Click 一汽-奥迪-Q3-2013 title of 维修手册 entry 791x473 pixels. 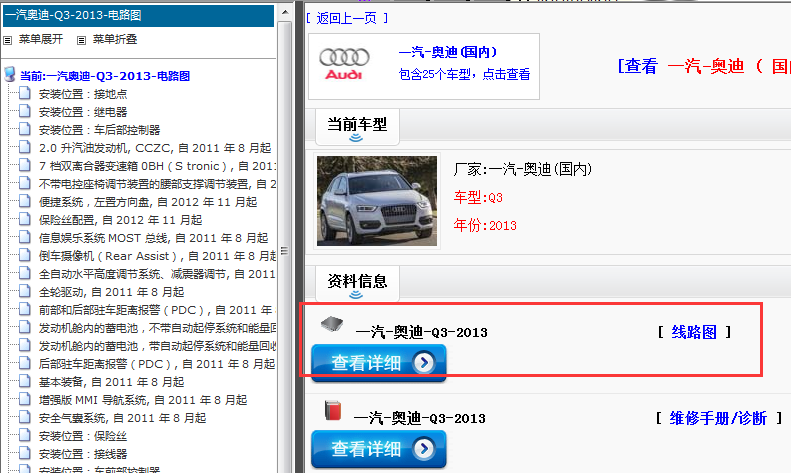pyautogui.click(x=420, y=418)
